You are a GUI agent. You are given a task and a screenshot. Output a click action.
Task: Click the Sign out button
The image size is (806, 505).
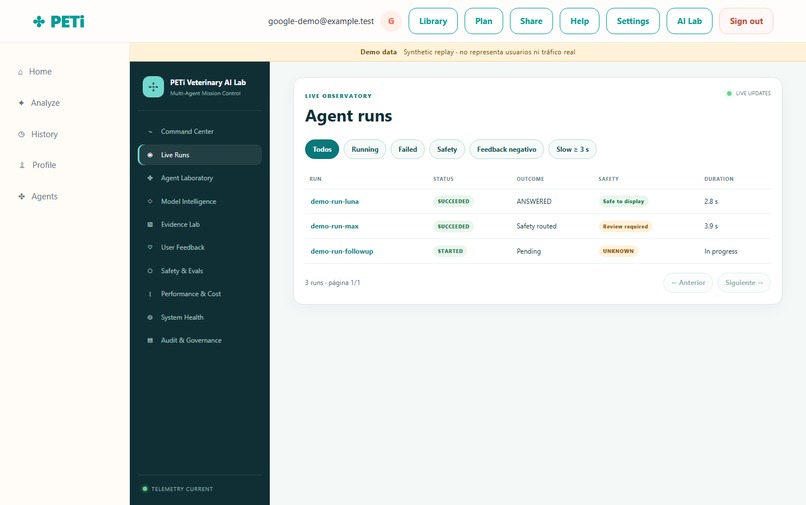click(746, 21)
